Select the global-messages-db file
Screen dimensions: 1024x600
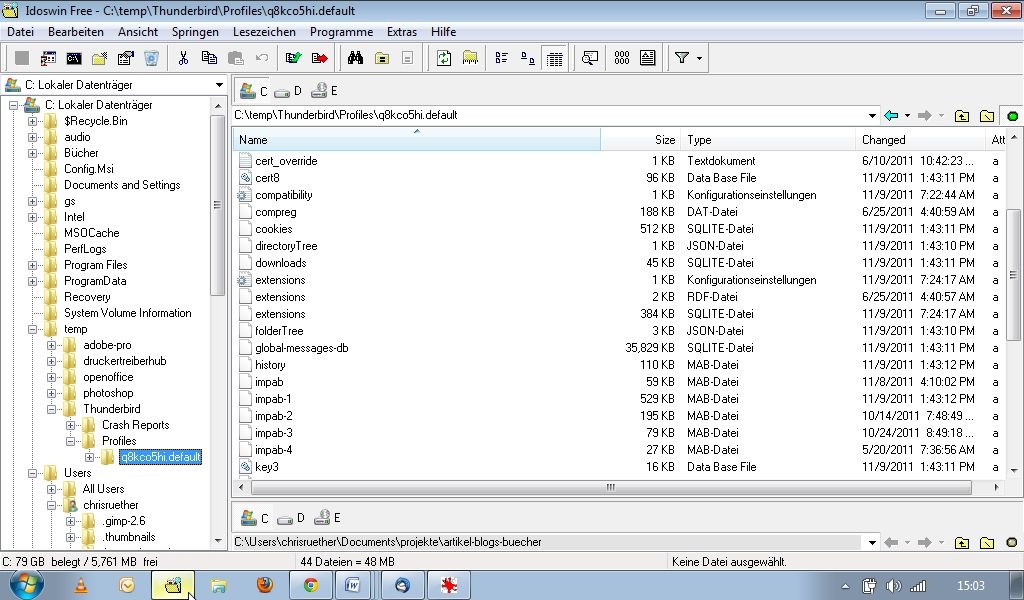301,348
